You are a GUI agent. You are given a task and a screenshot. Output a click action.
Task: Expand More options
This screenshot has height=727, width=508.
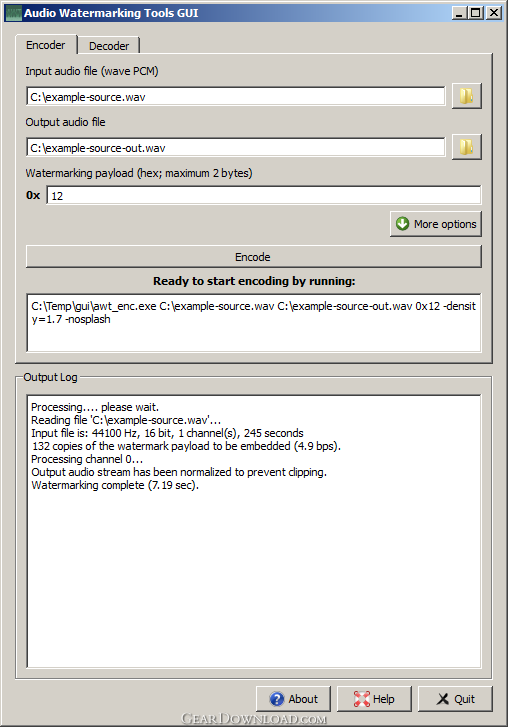pos(436,224)
